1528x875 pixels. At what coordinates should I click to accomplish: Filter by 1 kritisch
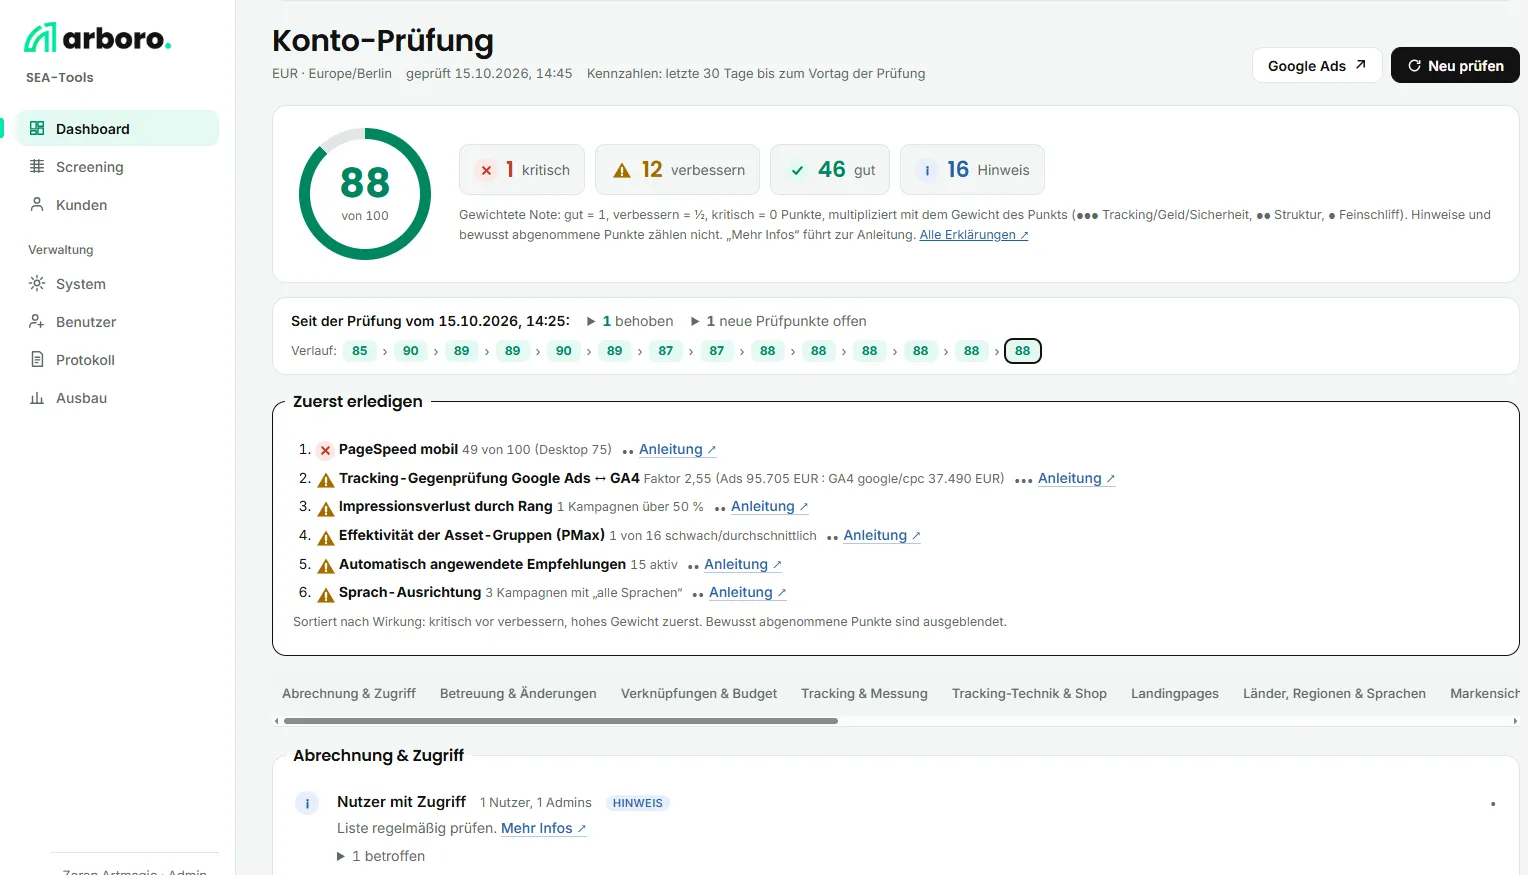pyautogui.click(x=522, y=170)
